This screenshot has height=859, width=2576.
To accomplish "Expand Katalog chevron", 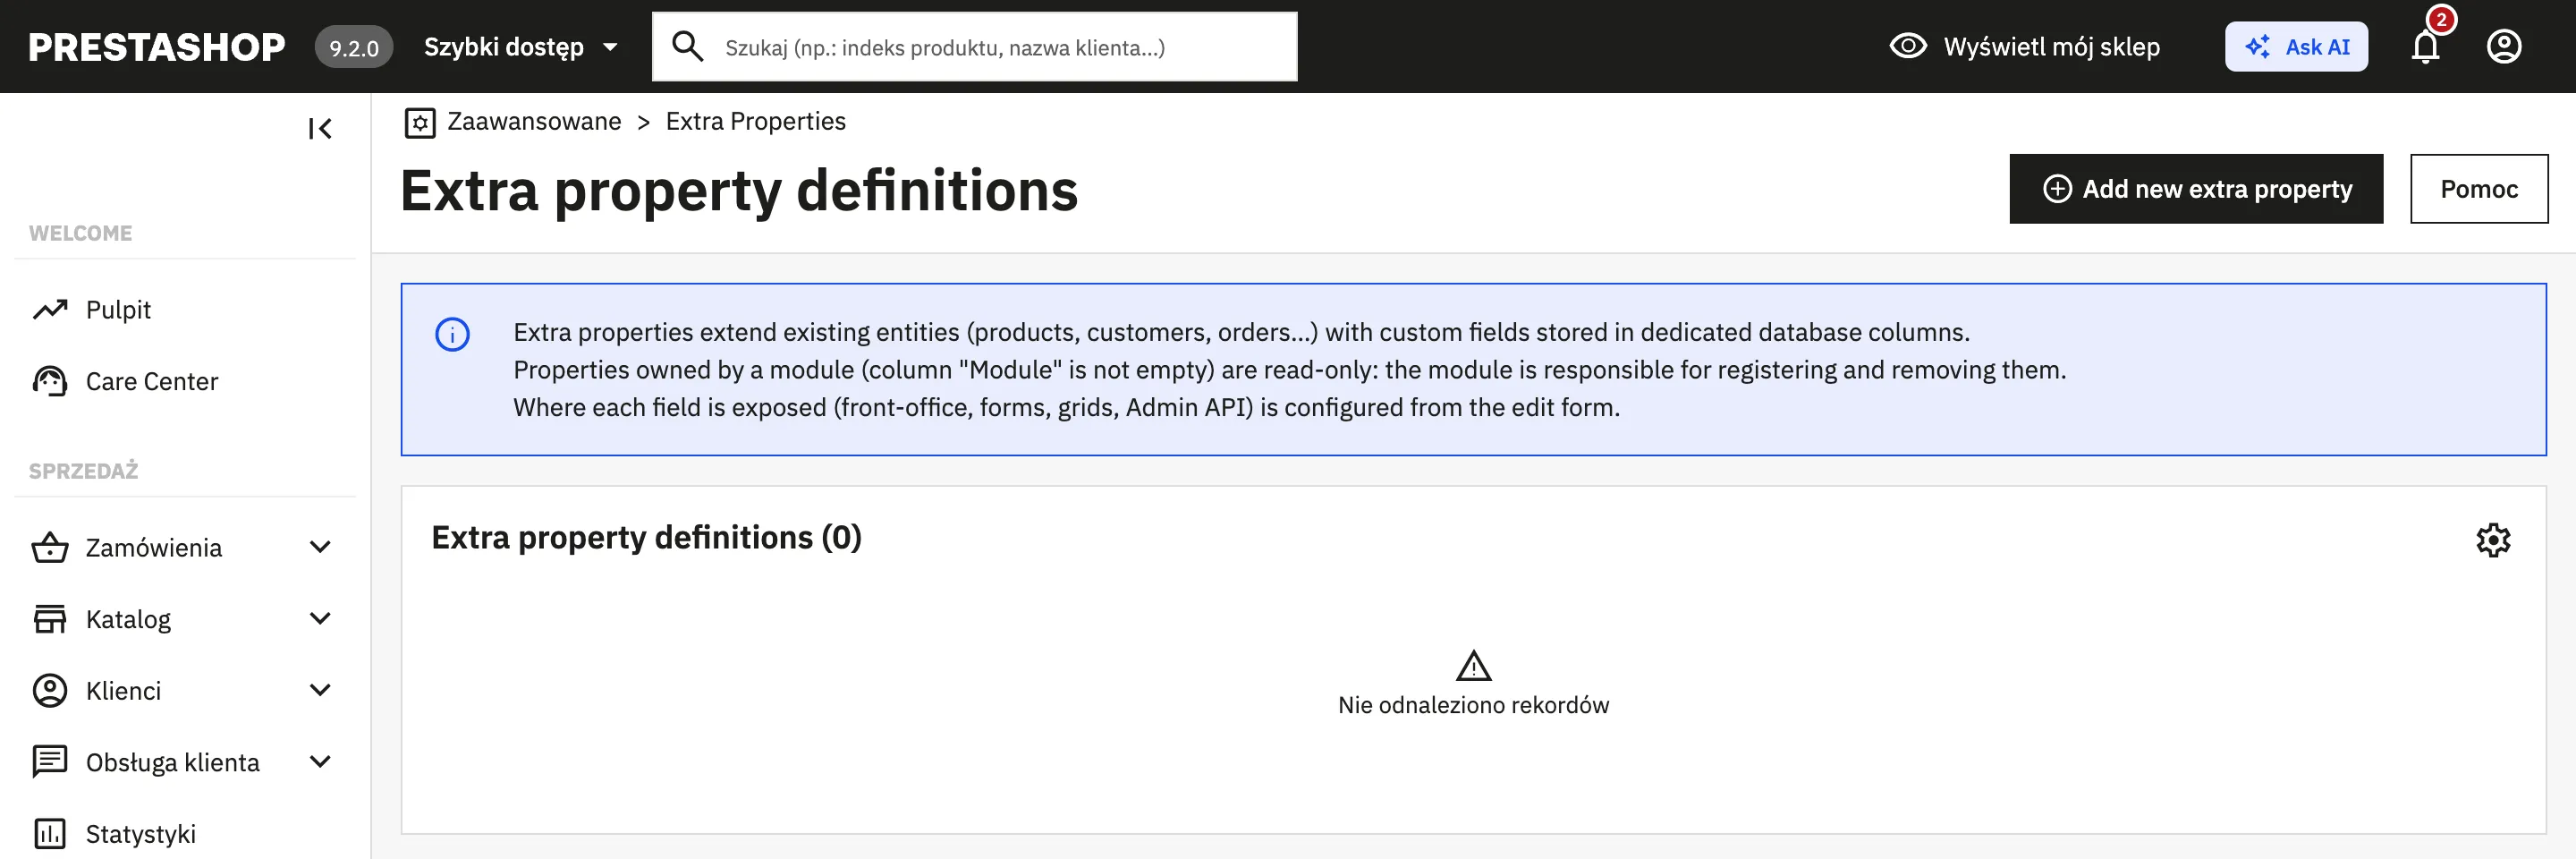I will [x=320, y=619].
